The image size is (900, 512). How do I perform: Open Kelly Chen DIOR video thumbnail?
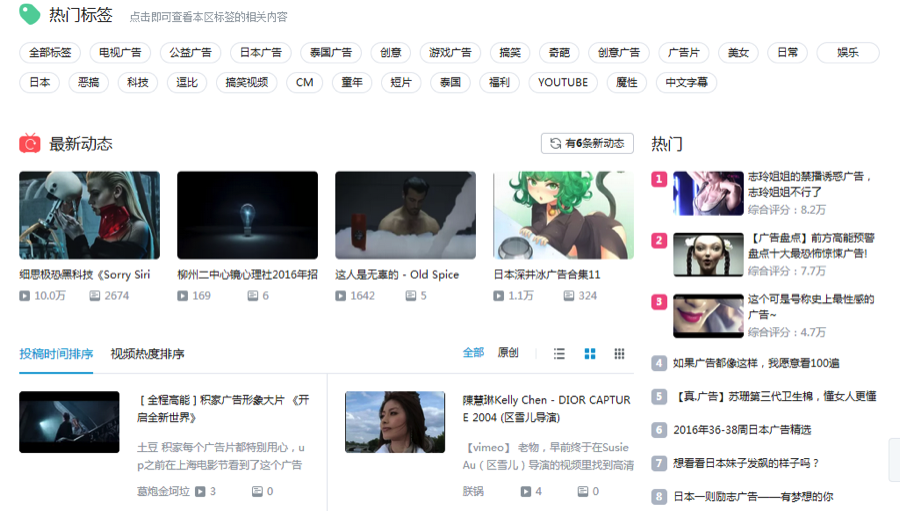(x=395, y=422)
